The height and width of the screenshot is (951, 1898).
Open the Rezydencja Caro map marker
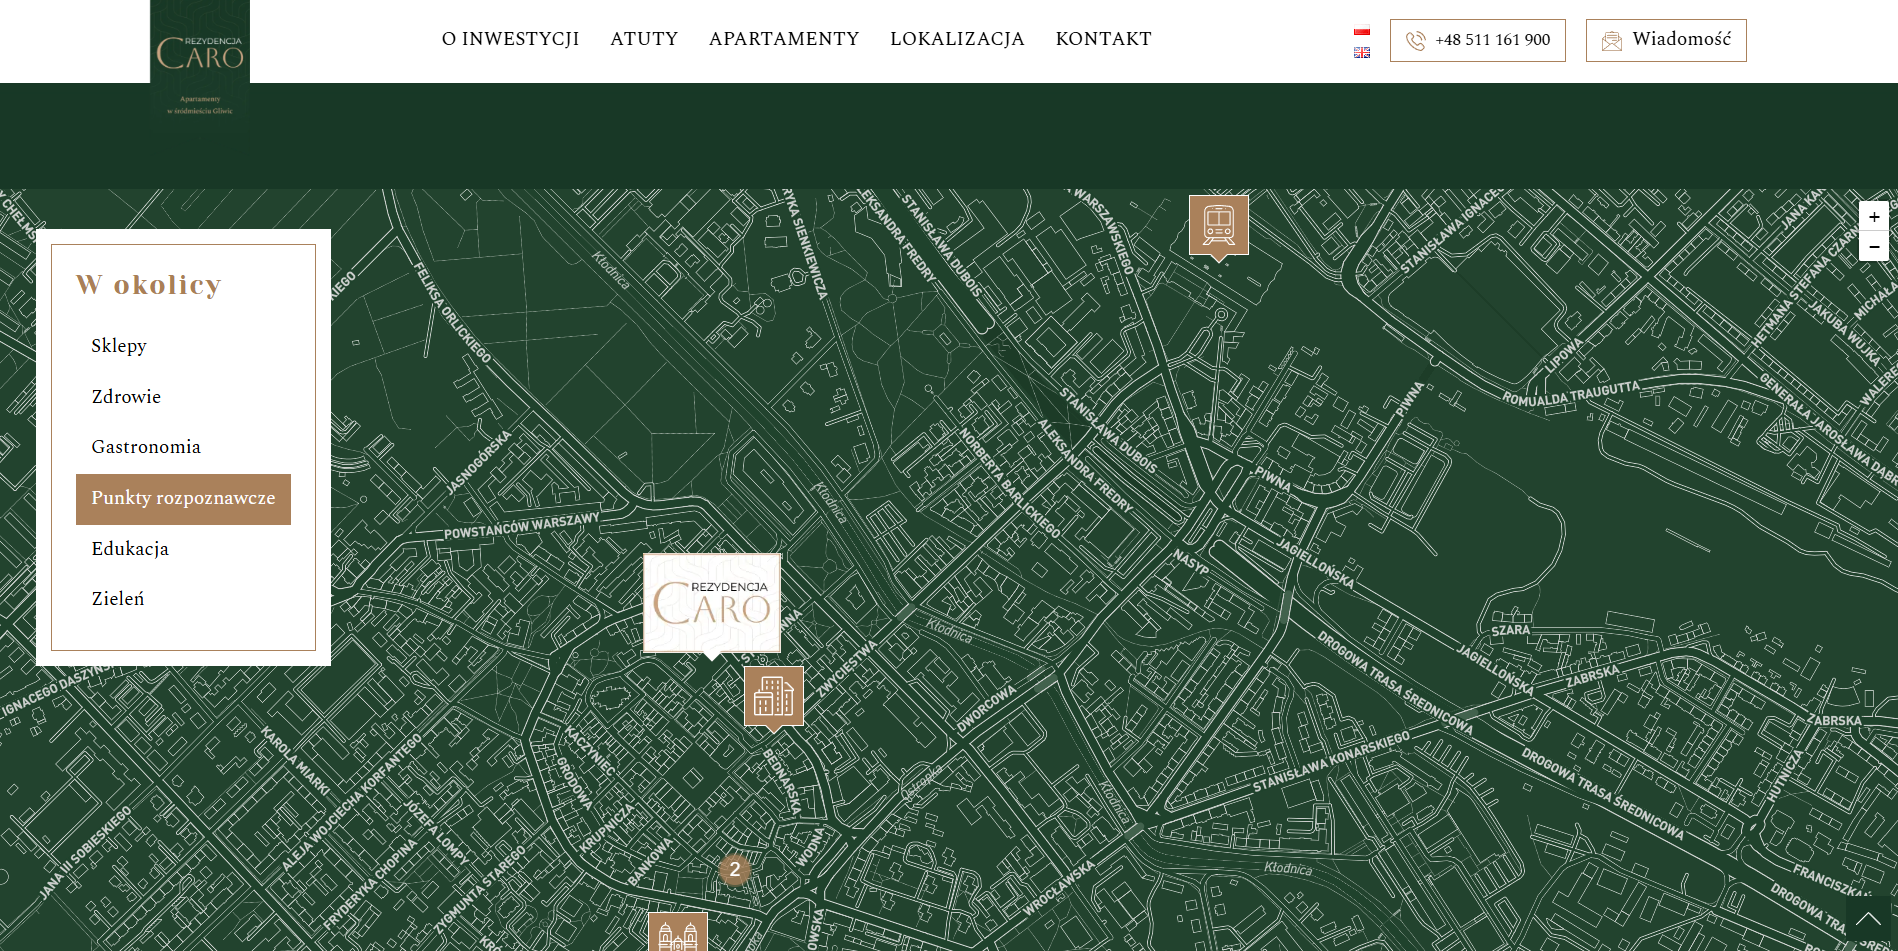712,604
